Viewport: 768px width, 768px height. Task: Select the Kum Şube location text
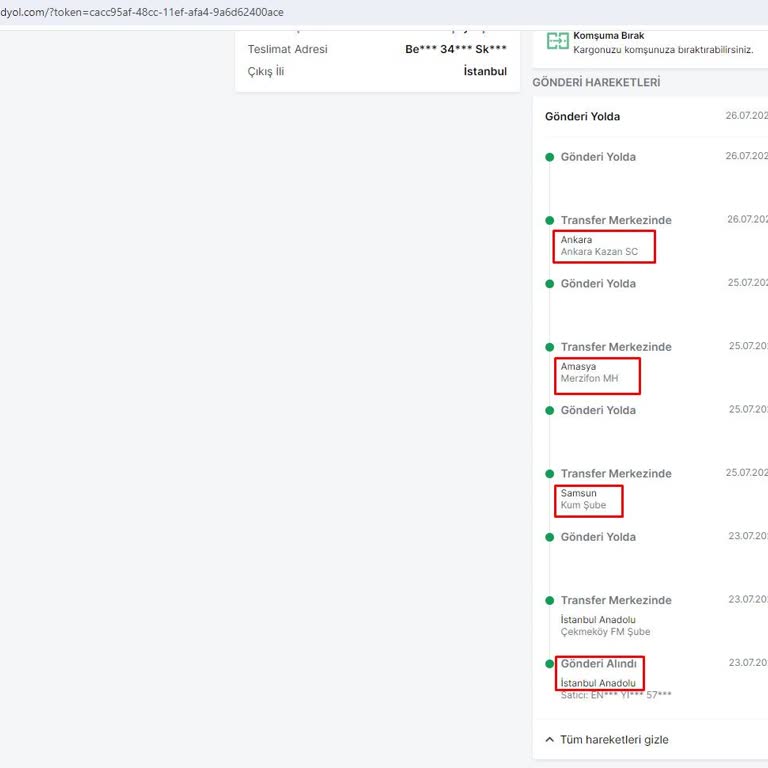(x=583, y=506)
